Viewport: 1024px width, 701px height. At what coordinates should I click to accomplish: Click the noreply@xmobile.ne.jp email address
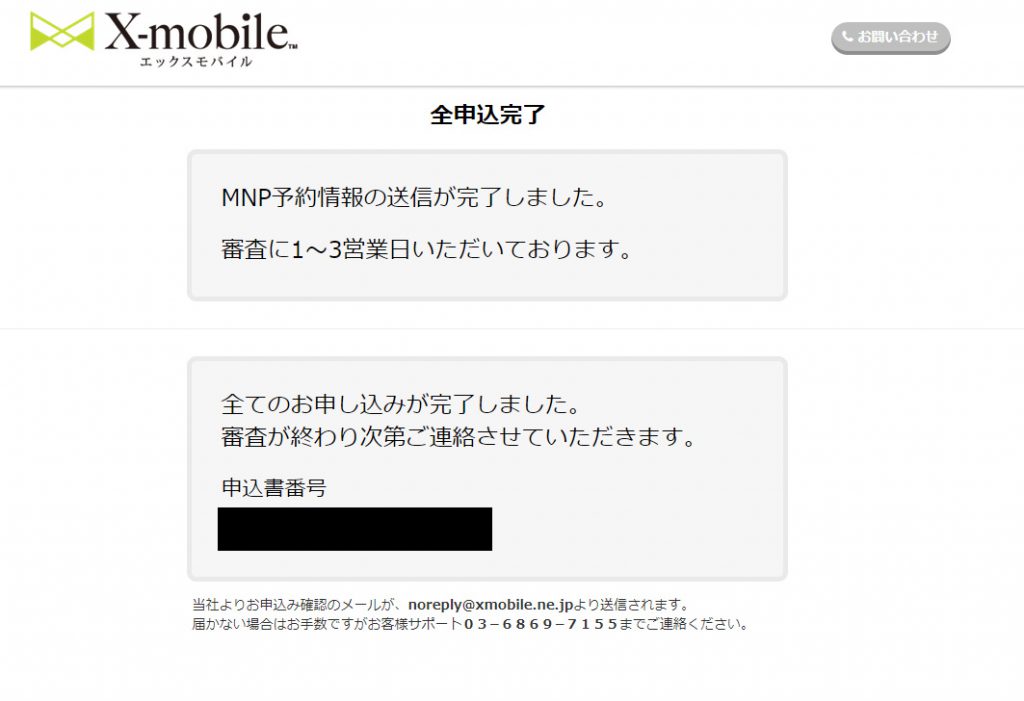point(490,604)
